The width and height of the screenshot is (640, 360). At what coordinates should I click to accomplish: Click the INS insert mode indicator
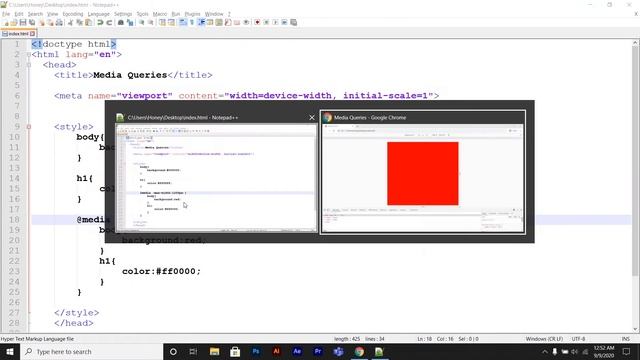[625, 339]
